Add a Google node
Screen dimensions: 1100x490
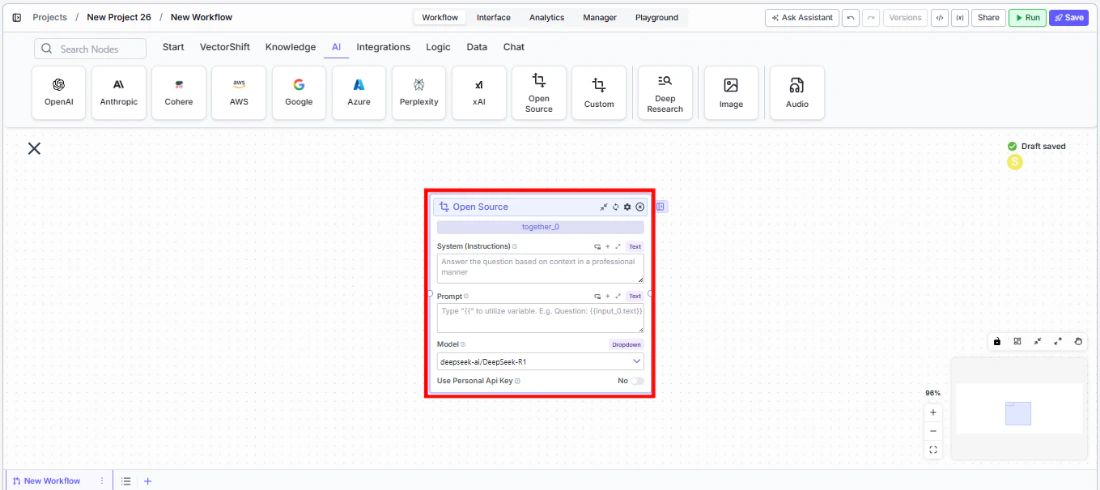[x=299, y=93]
